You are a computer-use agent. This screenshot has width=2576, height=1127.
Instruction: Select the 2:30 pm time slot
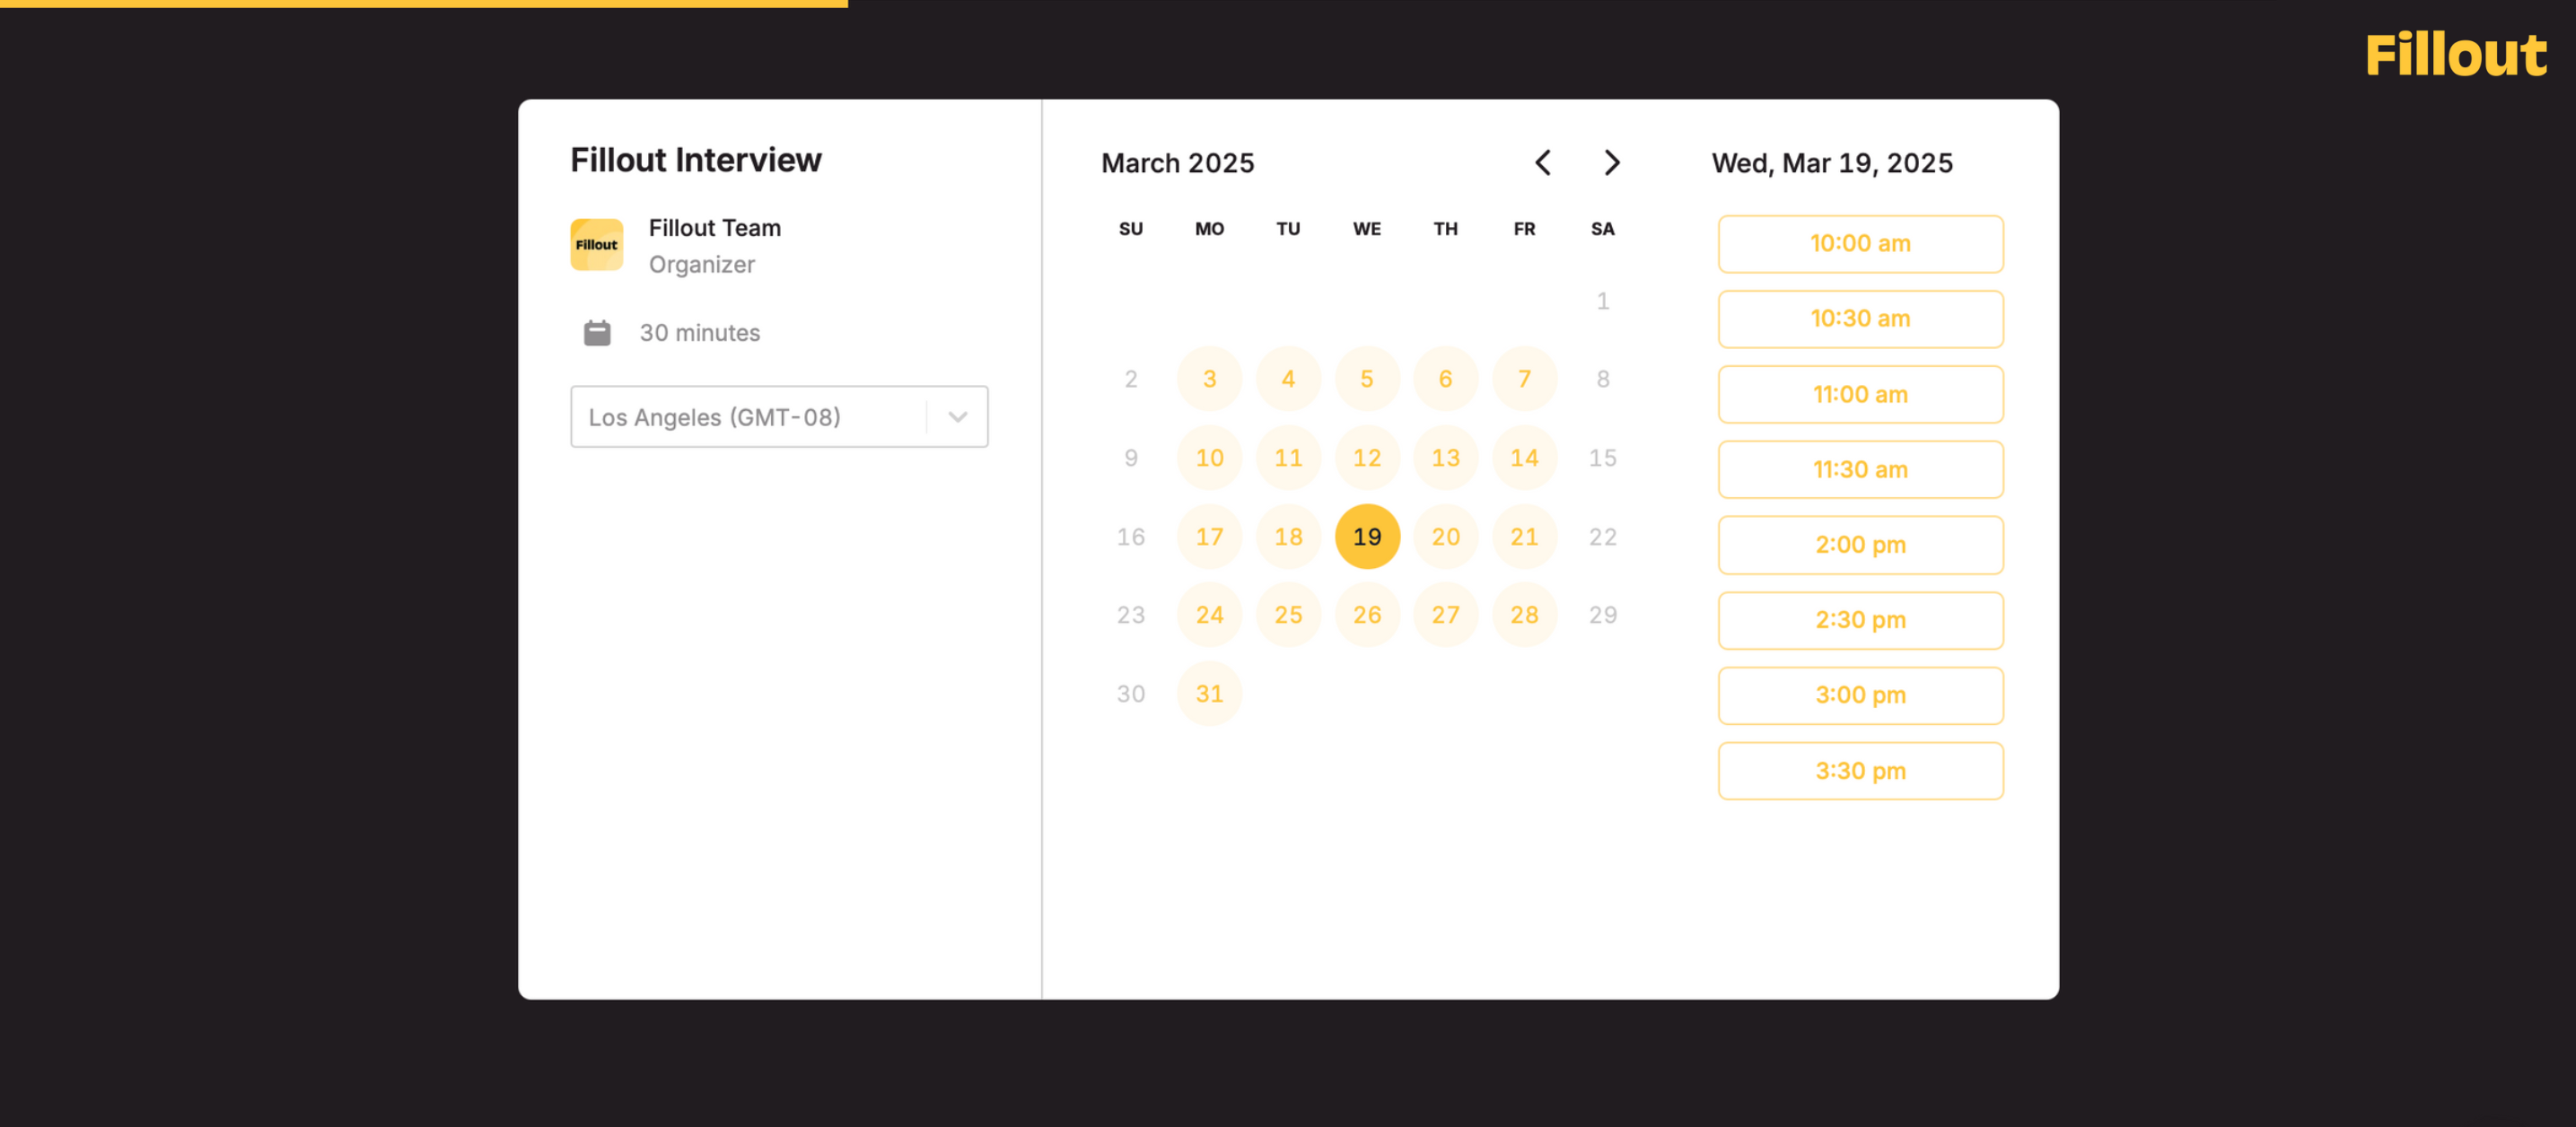[1860, 620]
